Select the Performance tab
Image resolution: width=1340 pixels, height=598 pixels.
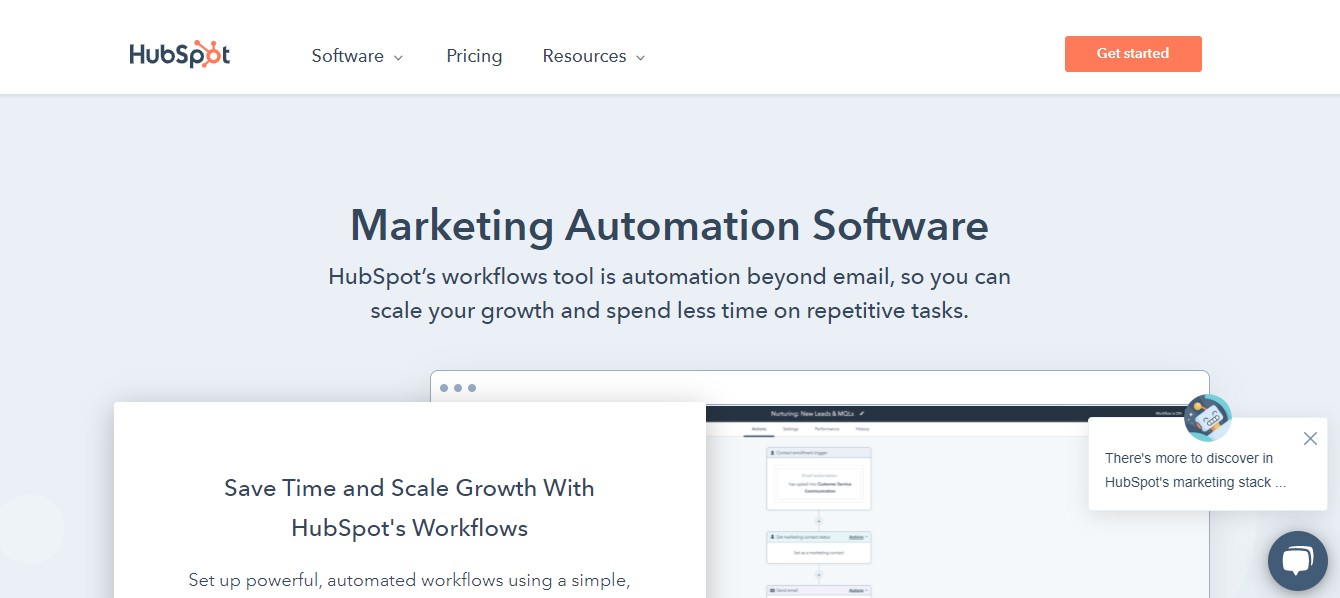(x=826, y=429)
